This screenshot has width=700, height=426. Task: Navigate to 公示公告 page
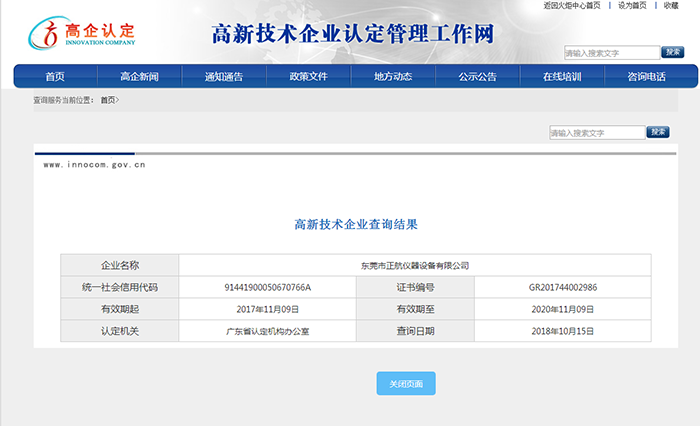477,76
